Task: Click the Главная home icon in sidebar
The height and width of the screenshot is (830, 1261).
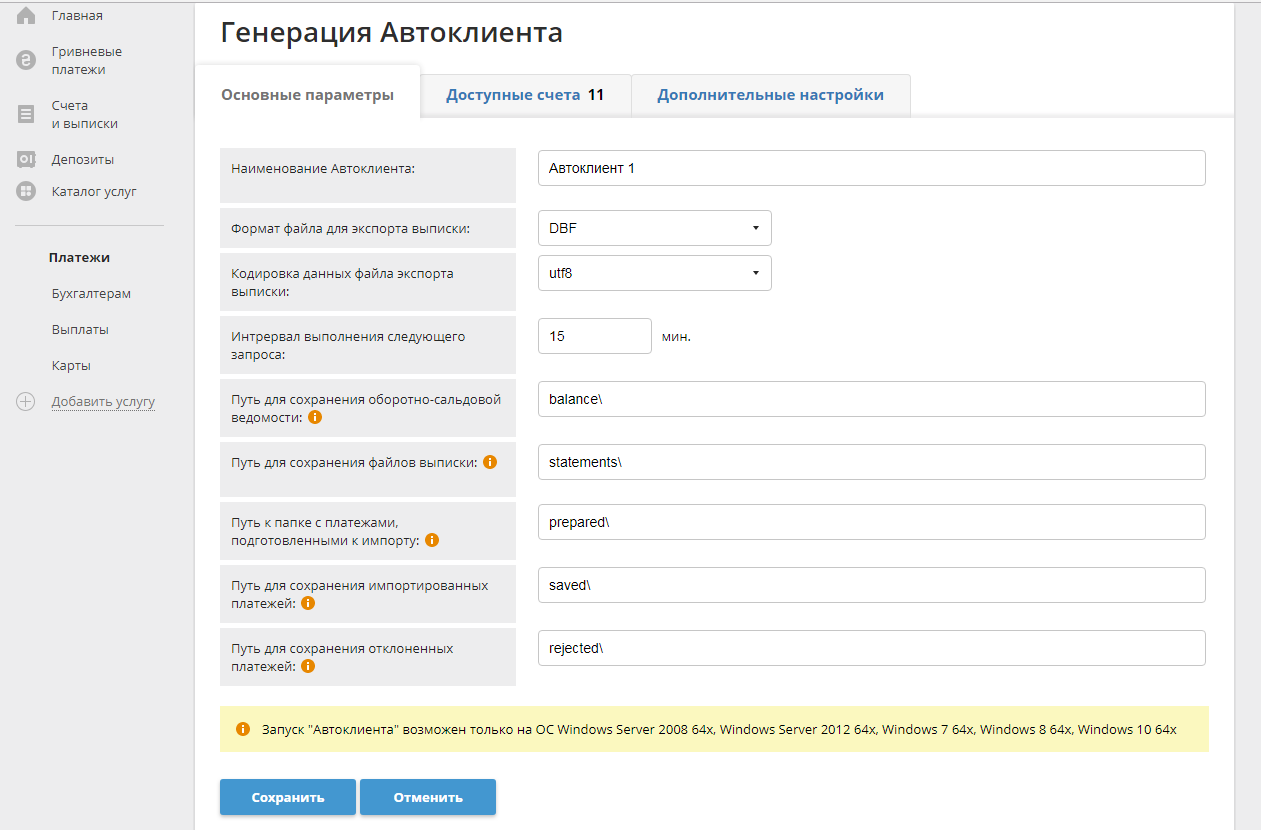Action: click(x=26, y=16)
